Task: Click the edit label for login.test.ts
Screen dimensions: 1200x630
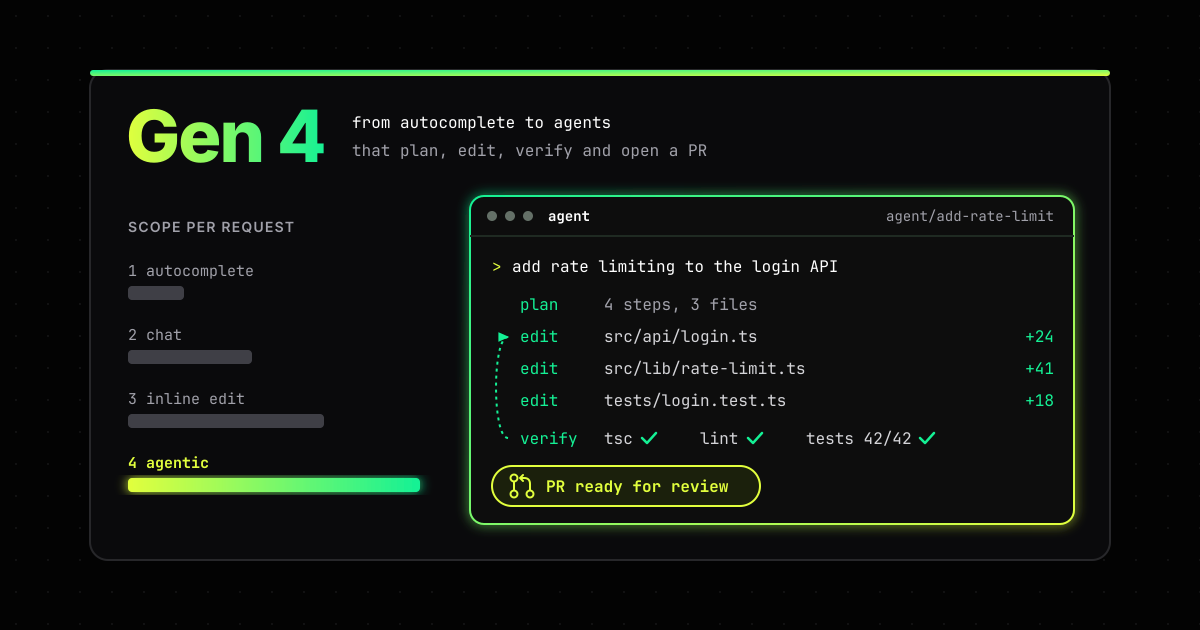Action: [539, 401]
